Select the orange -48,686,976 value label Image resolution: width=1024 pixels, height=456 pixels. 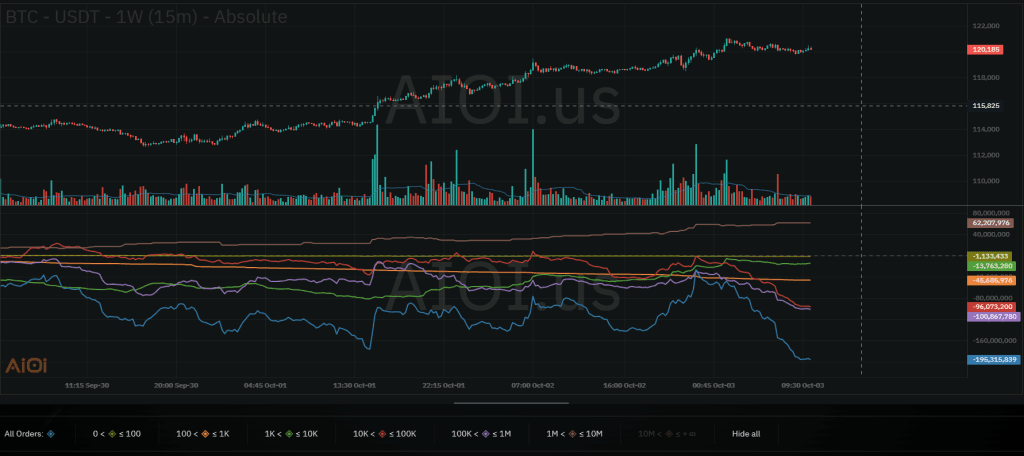pos(992,281)
